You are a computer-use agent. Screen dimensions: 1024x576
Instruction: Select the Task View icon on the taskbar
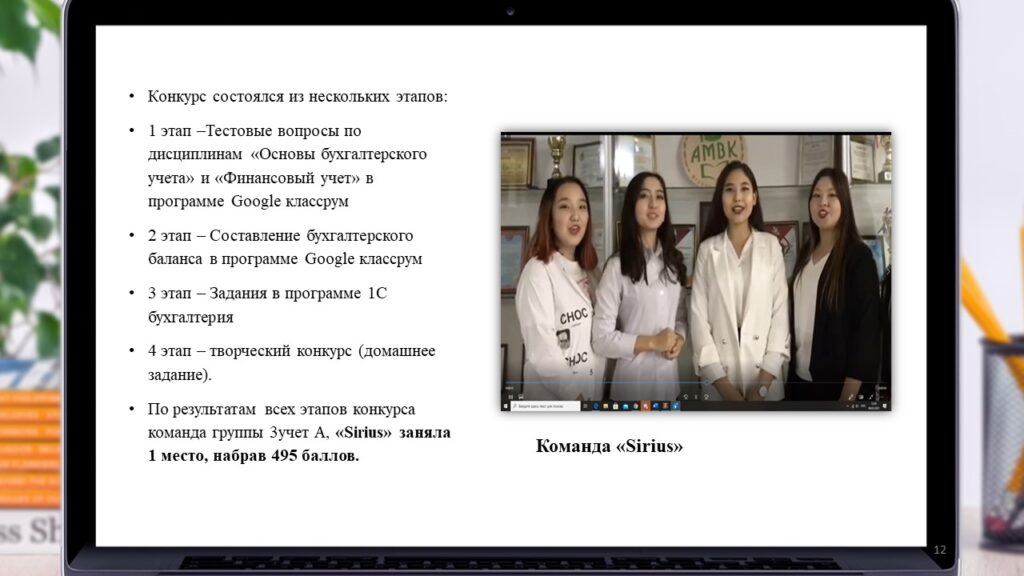pos(586,406)
